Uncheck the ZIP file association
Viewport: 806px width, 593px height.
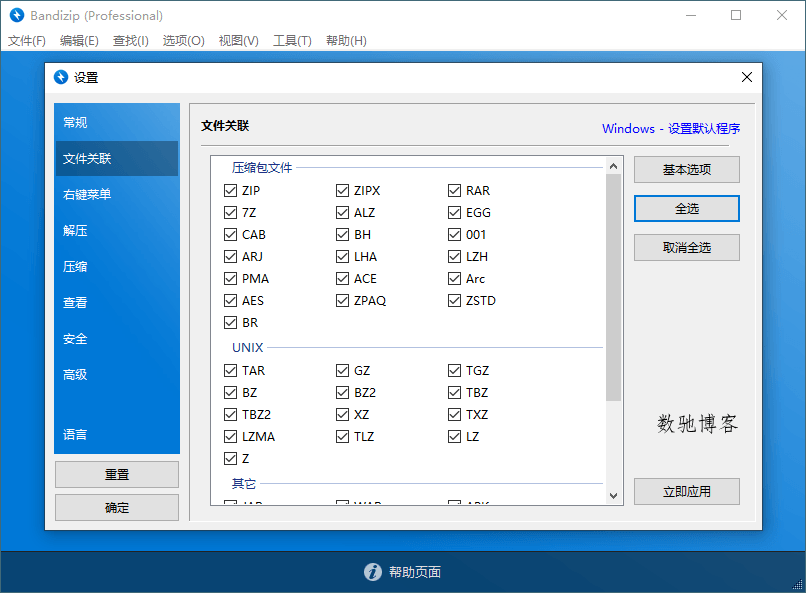pos(230,191)
